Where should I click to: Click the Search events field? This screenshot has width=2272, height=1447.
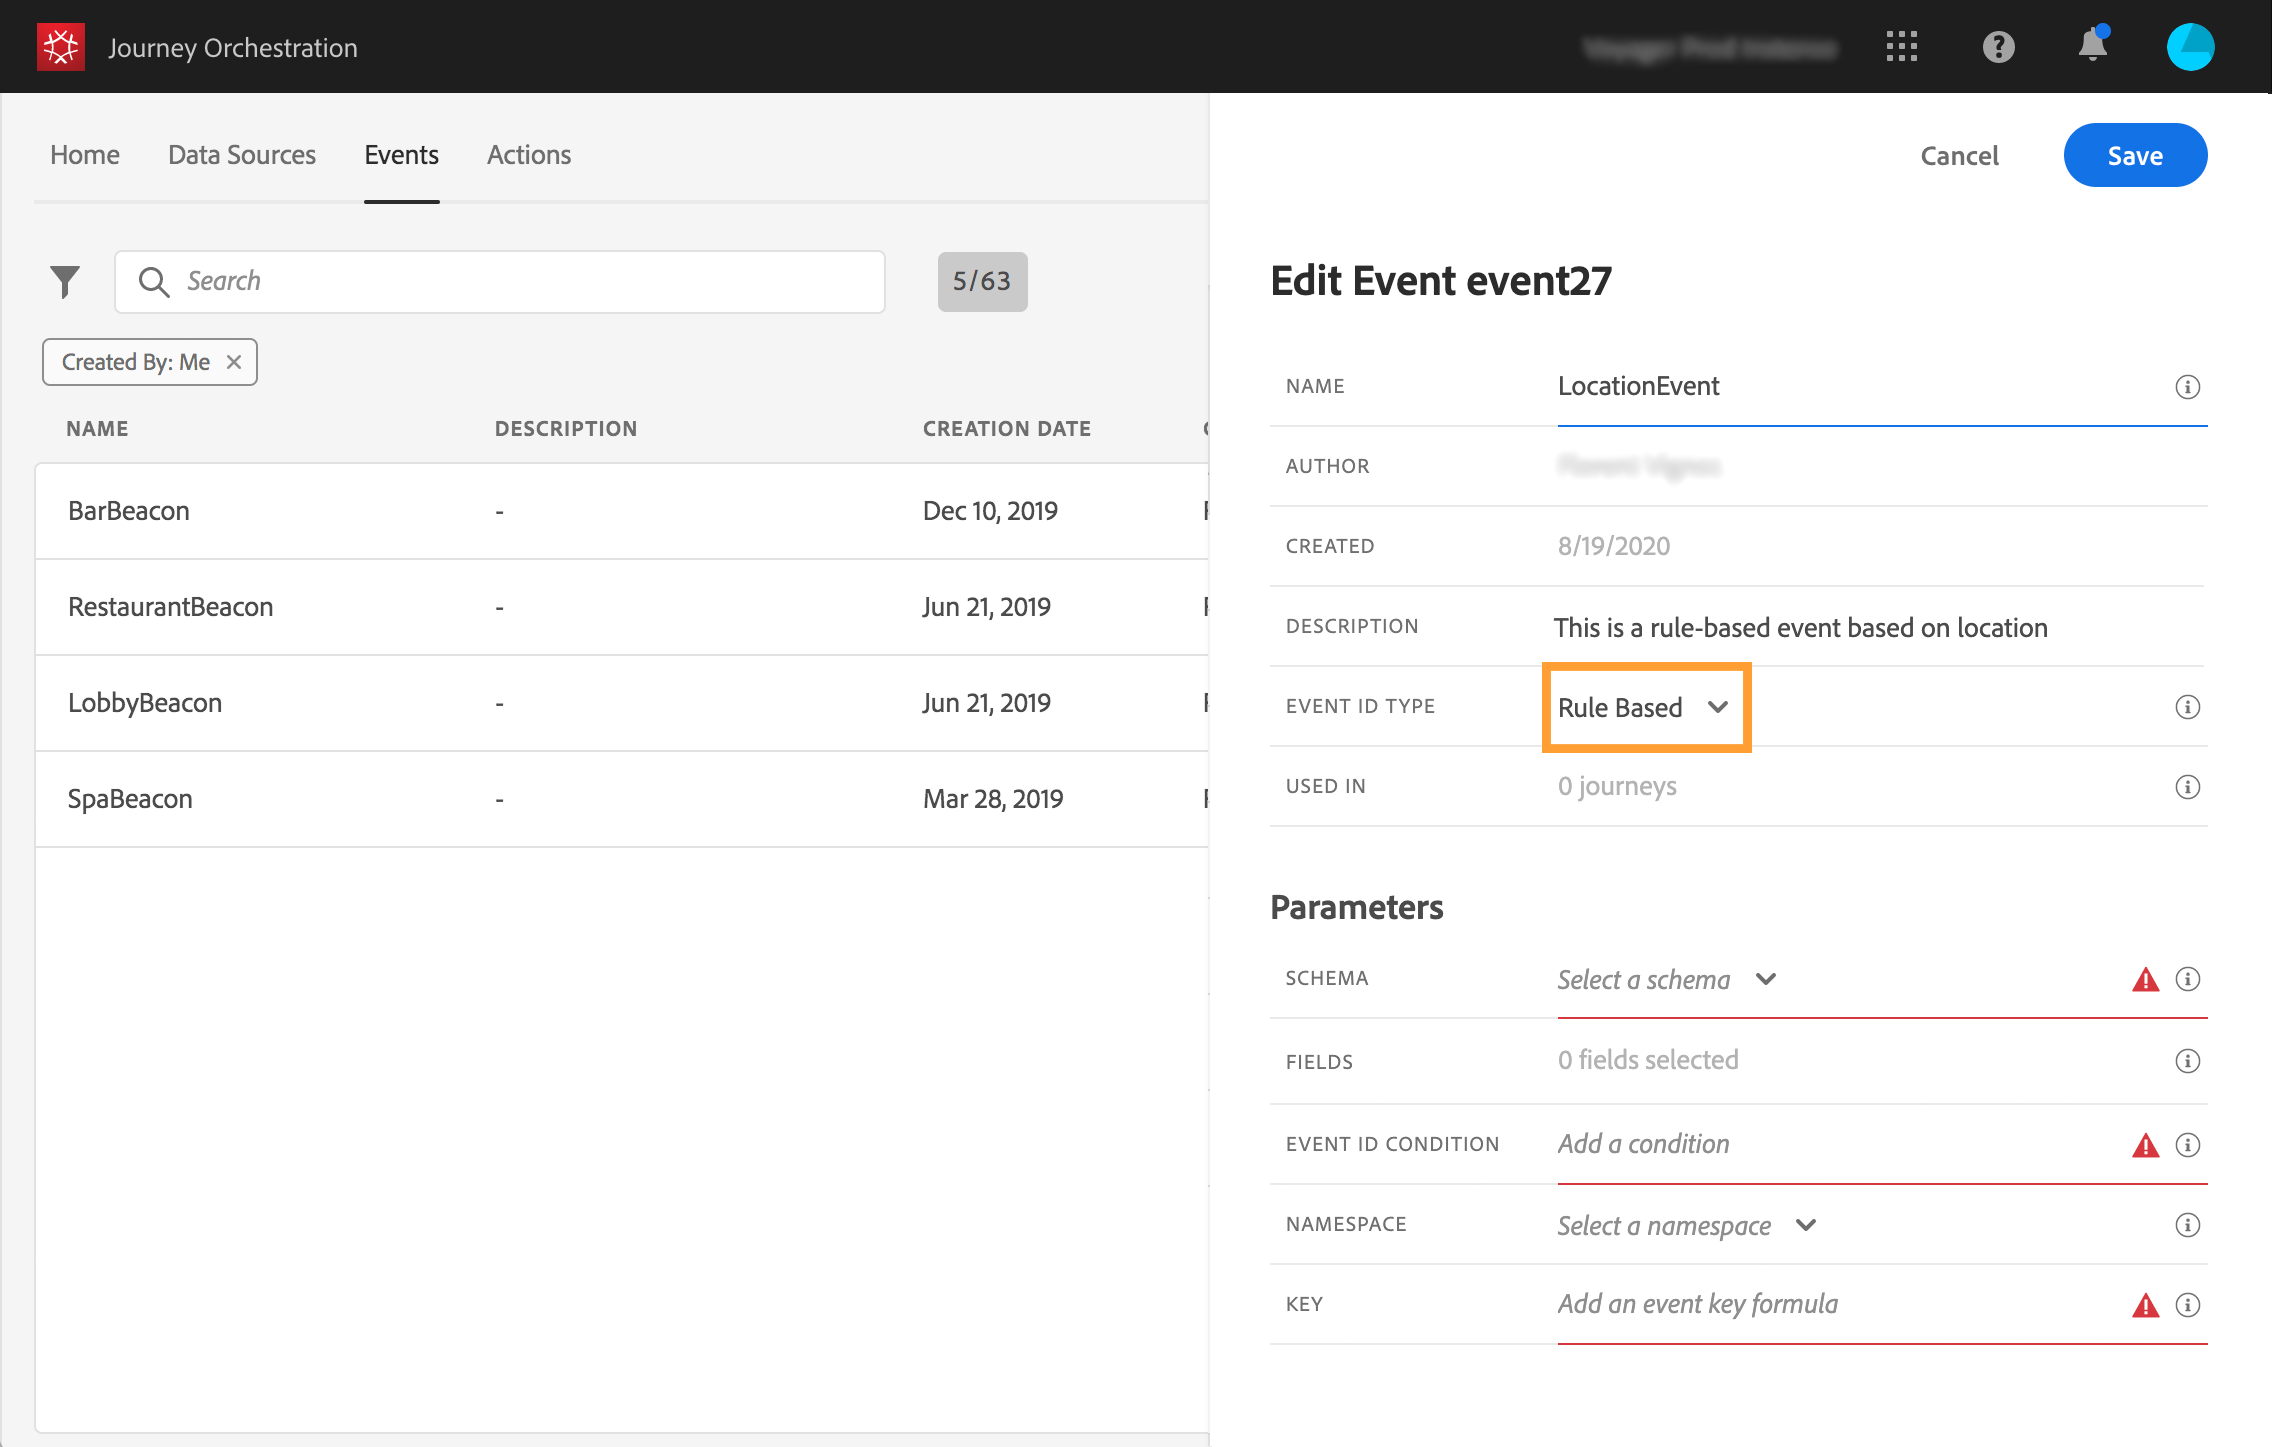(x=500, y=282)
